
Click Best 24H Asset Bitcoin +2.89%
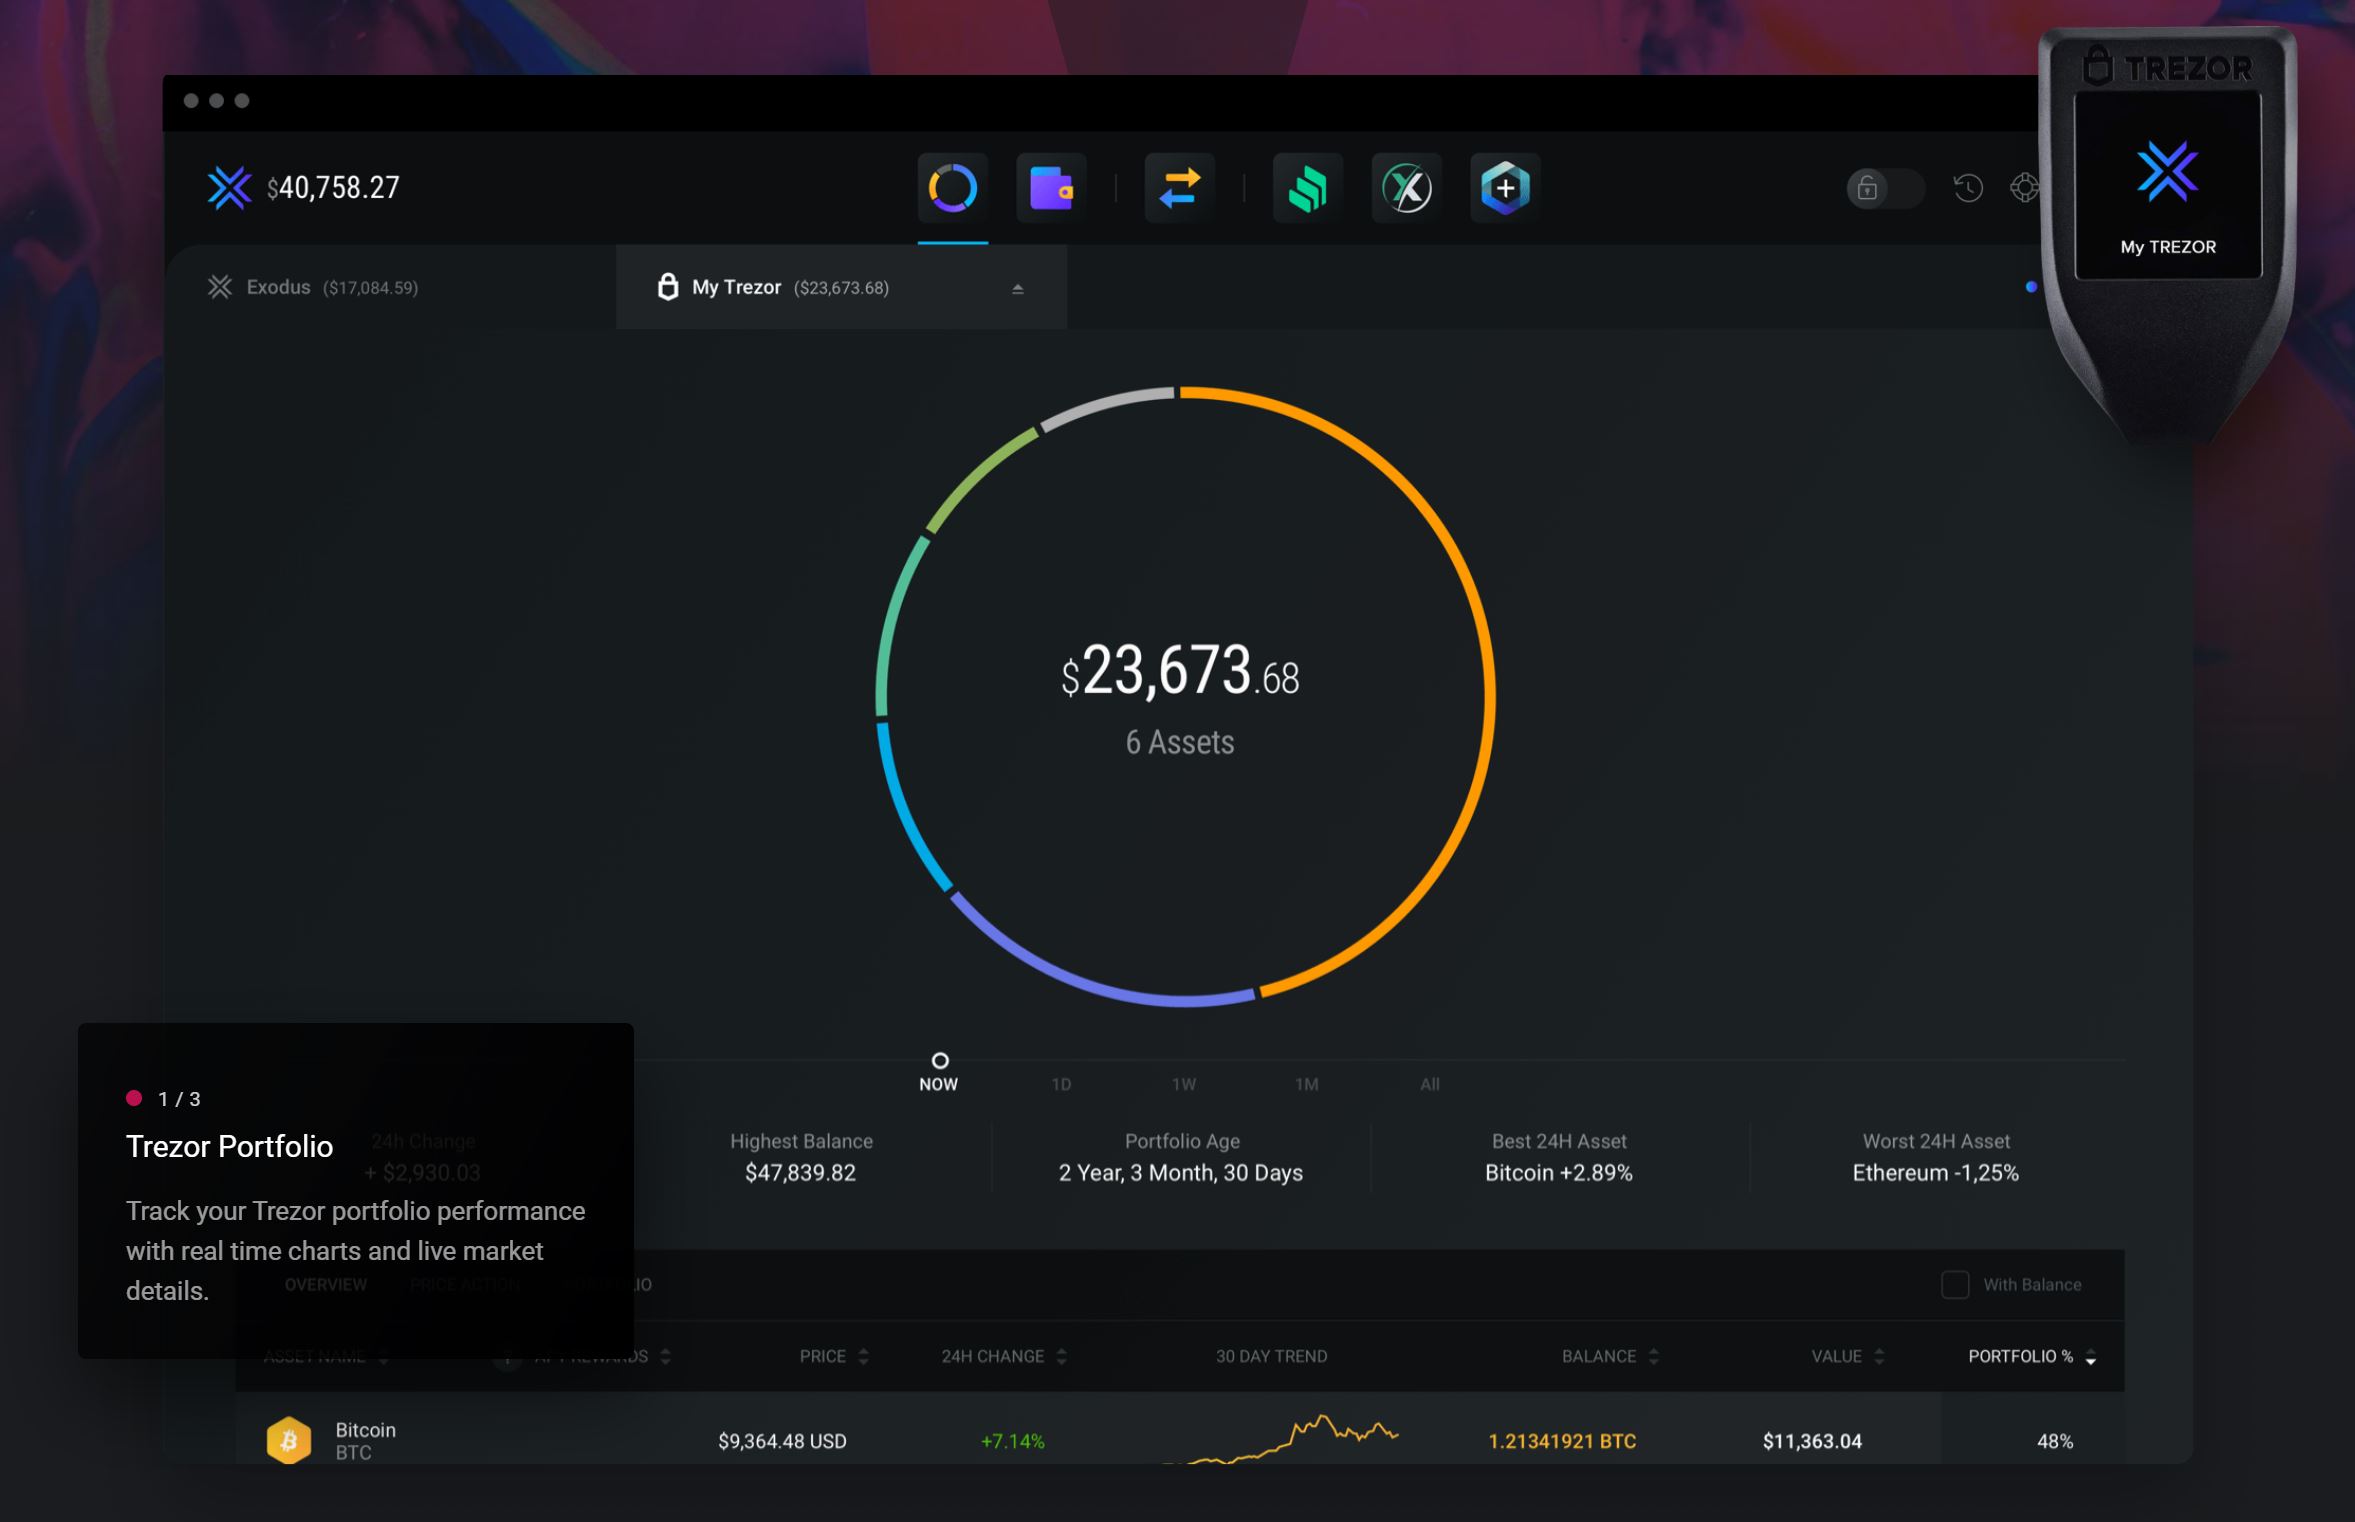point(1559,1173)
